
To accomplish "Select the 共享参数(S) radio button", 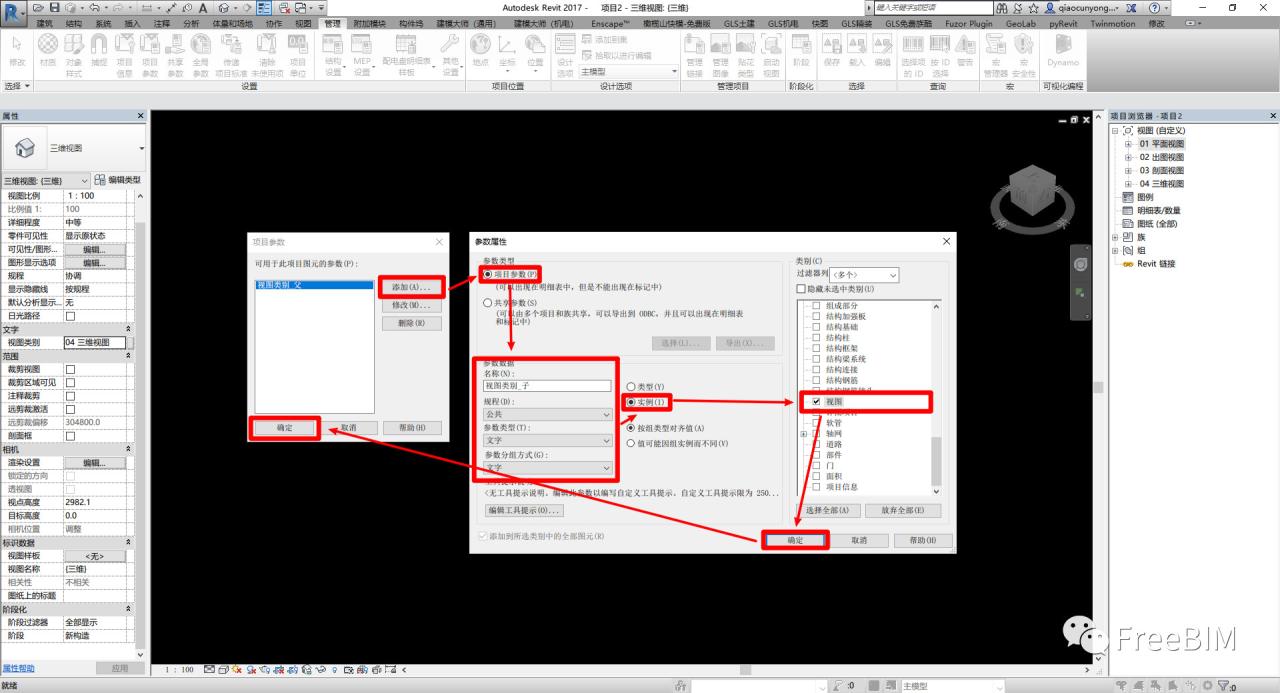I will point(488,302).
